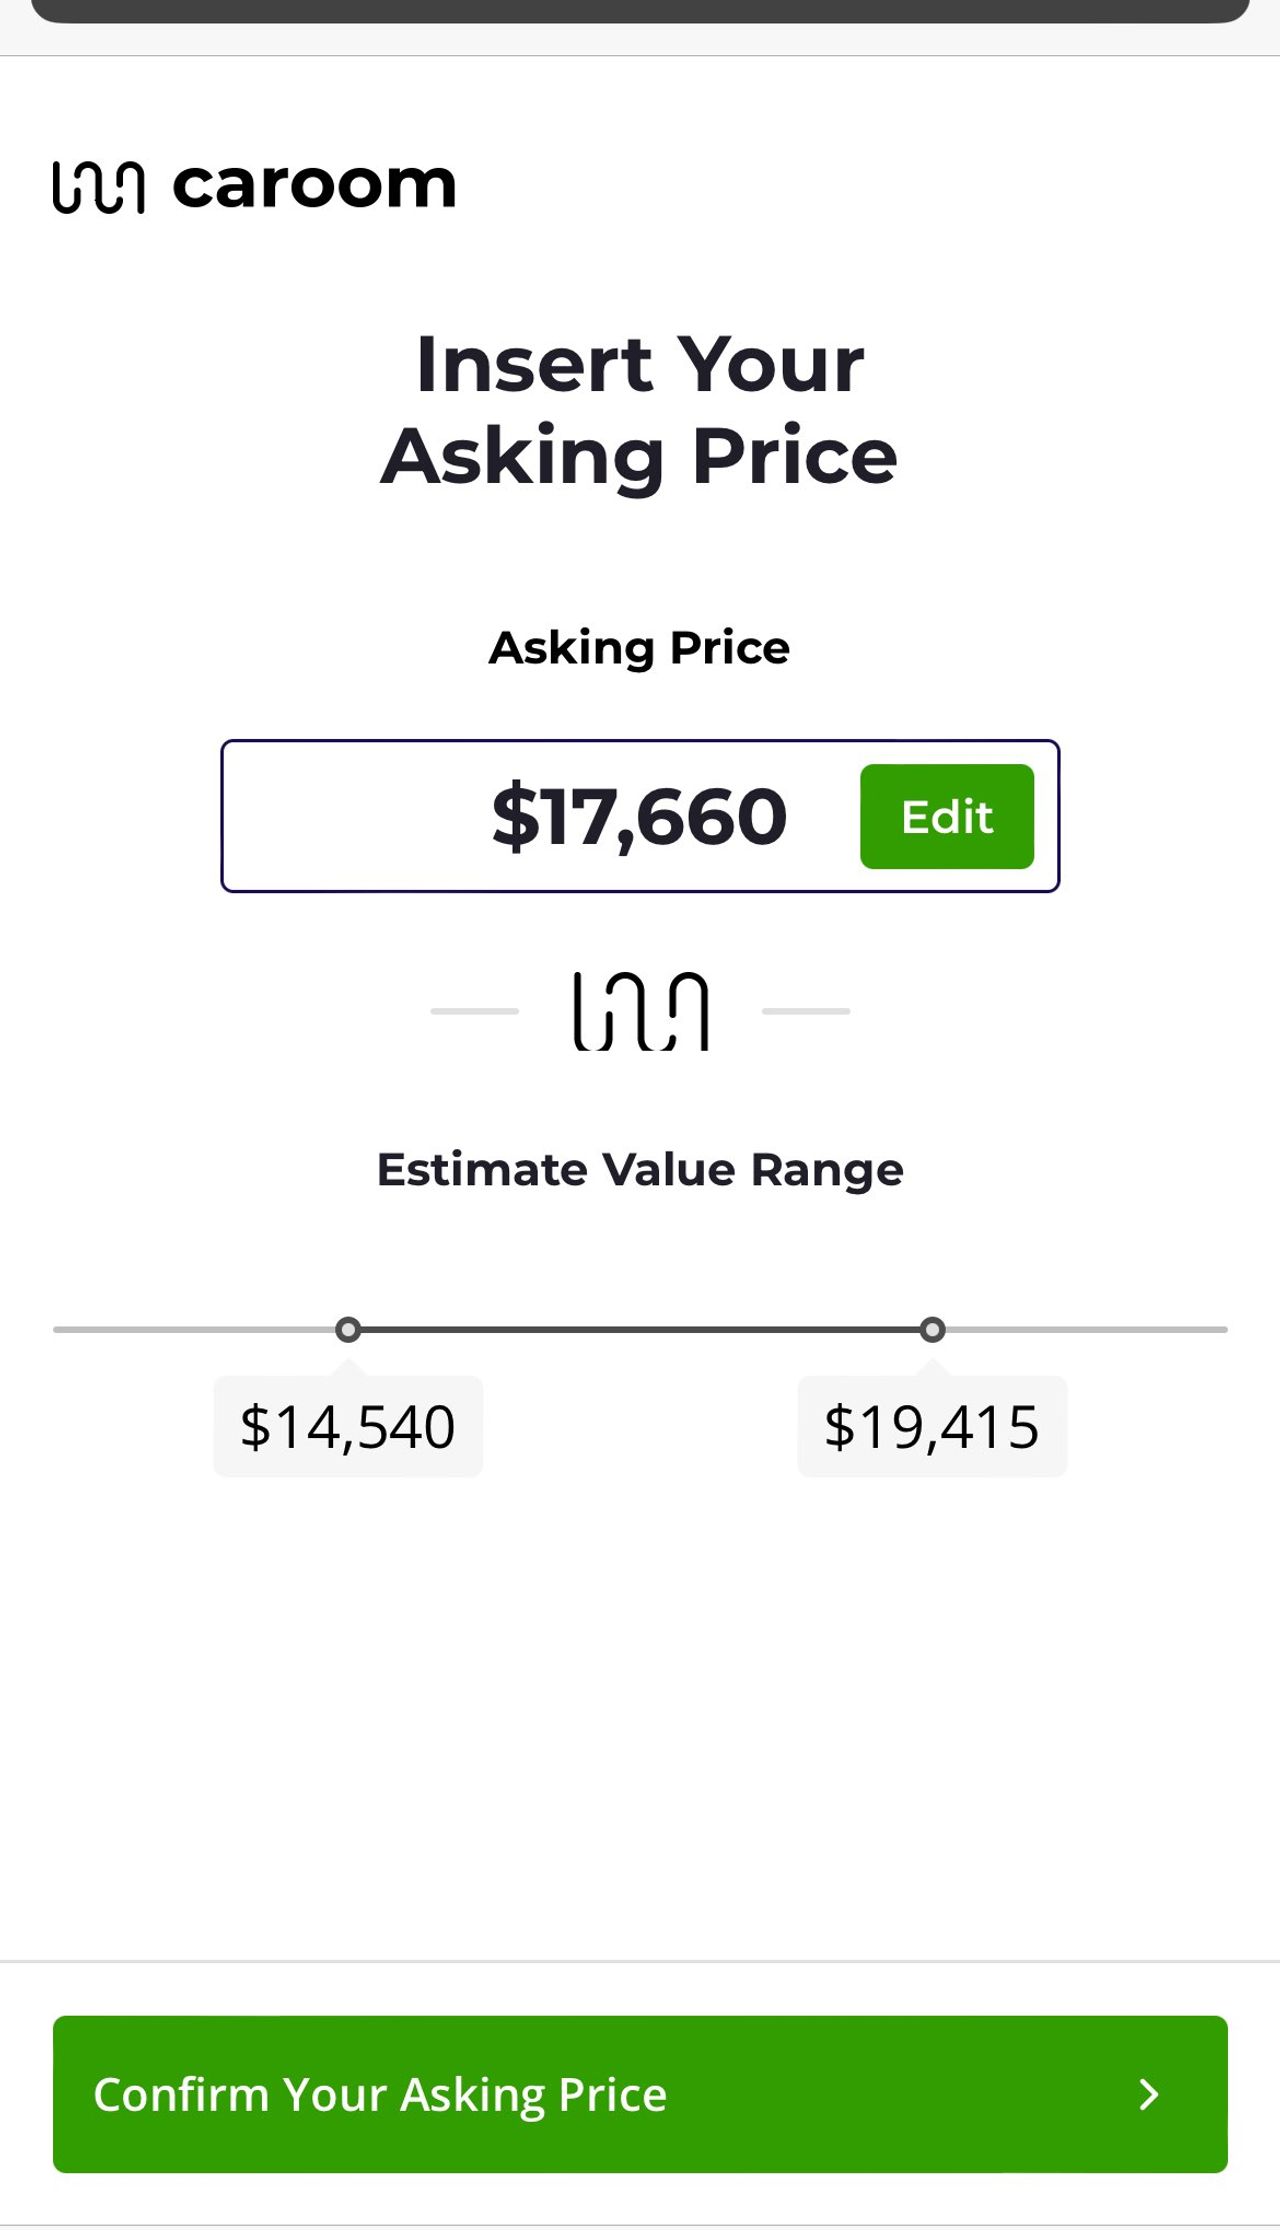Click the Asking Price label

point(640,648)
